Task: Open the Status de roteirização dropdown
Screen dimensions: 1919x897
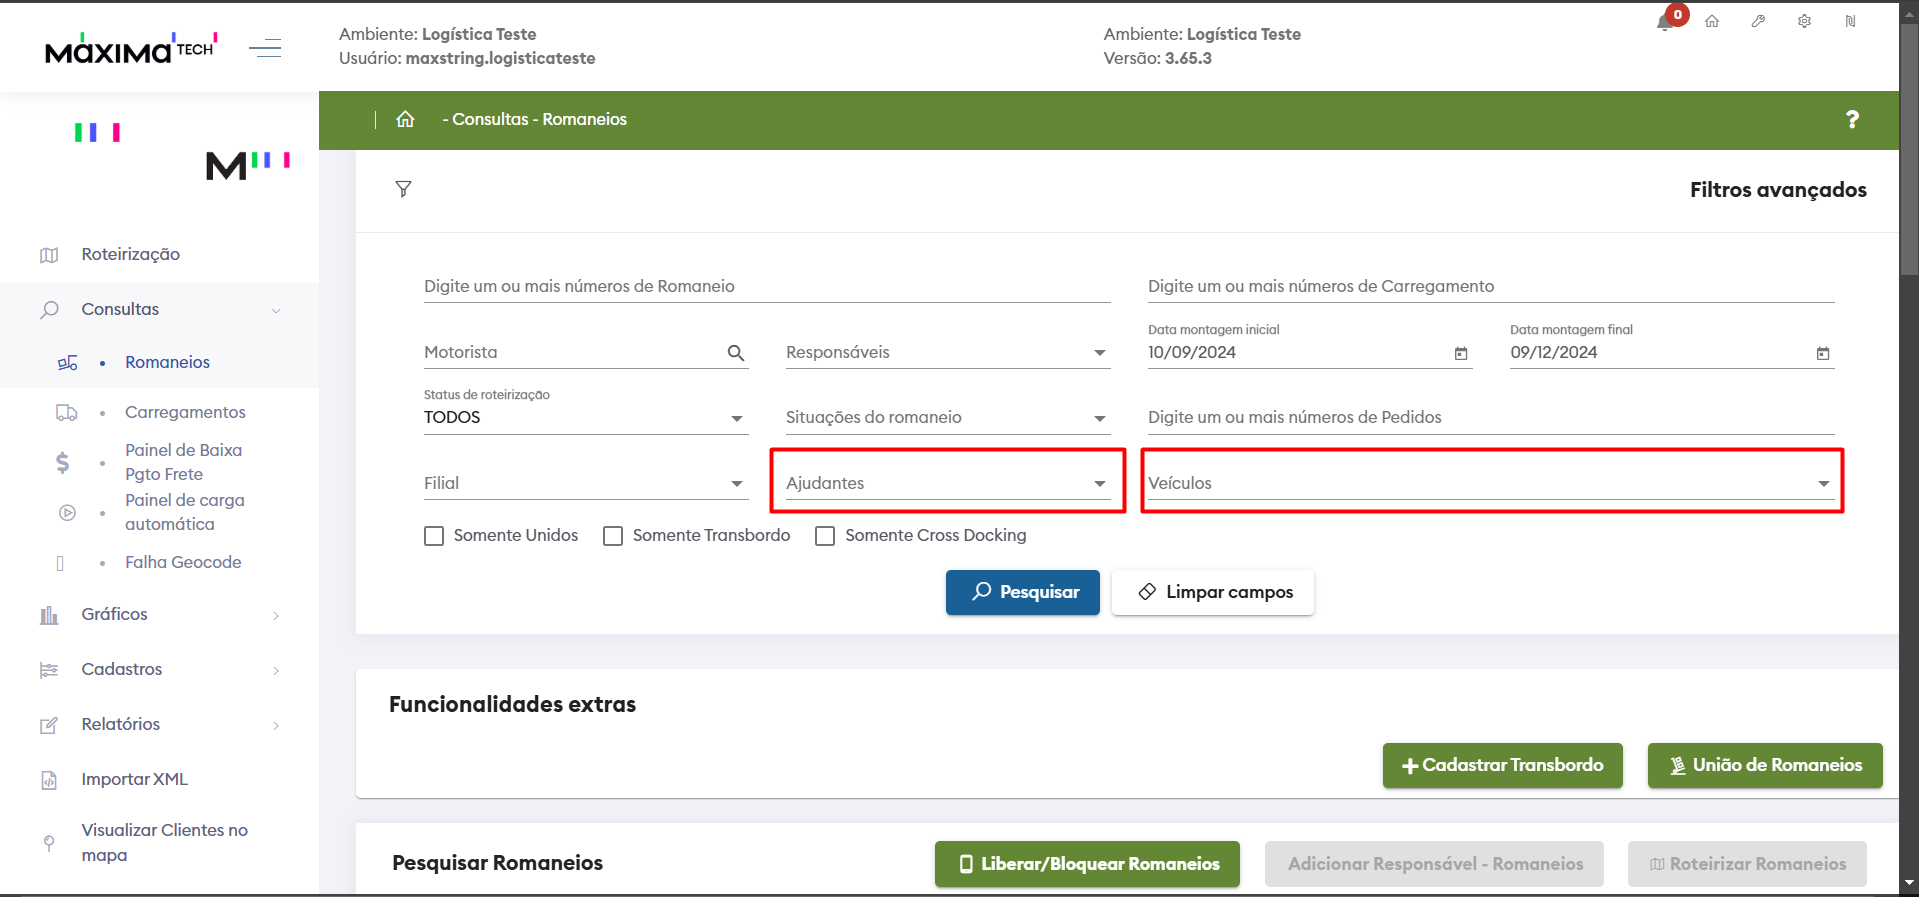Action: tap(585, 418)
